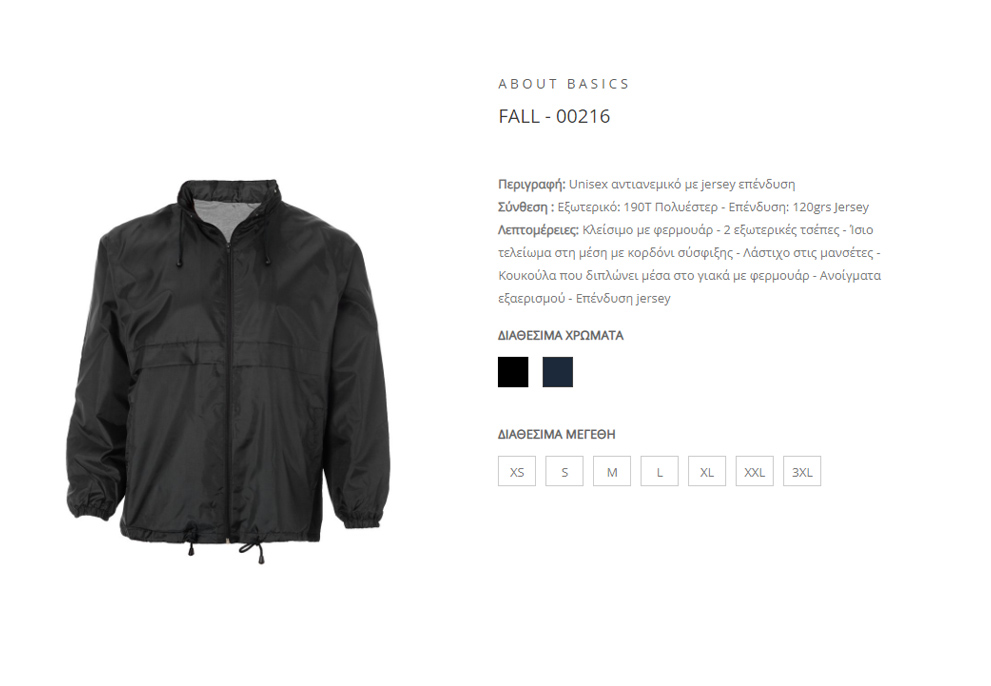Choose the navy blue color swatch
Image resolution: width=991 pixels, height=686 pixels.
[x=557, y=372]
